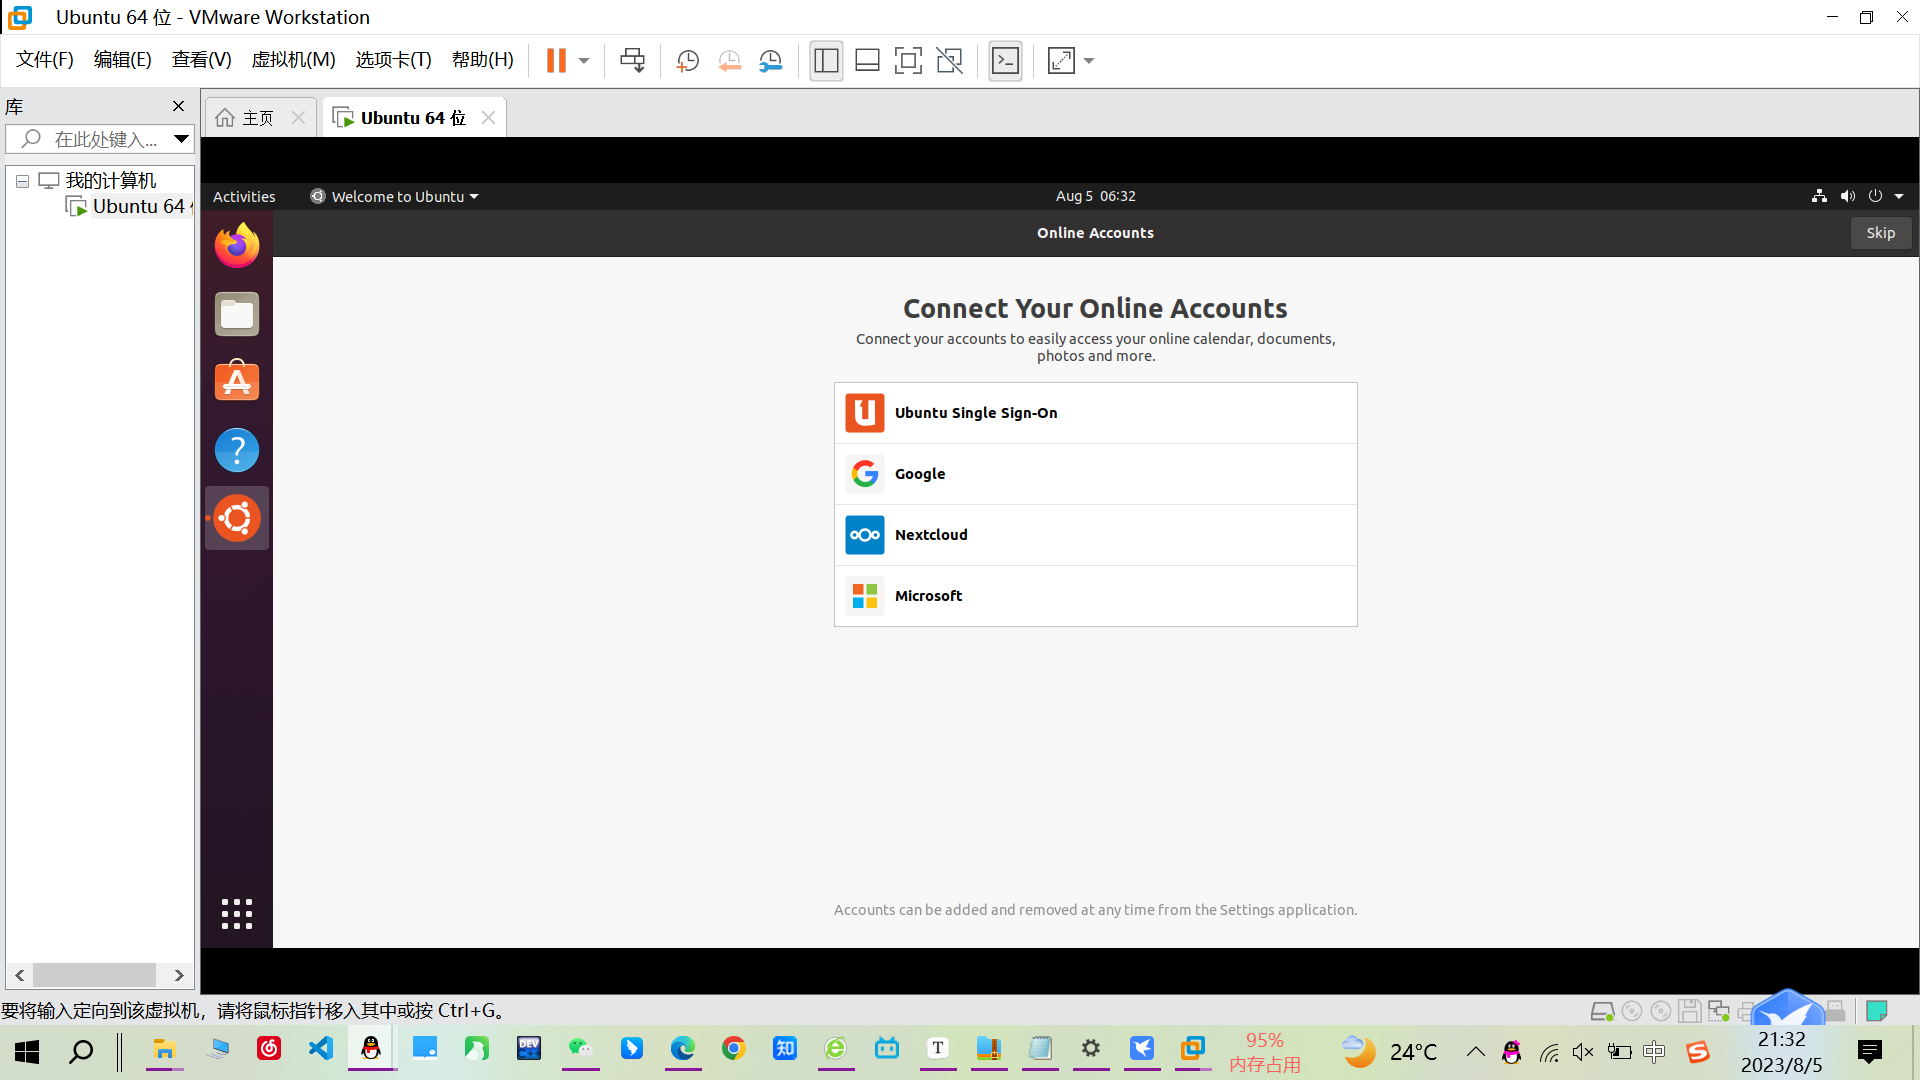Open WeChat from the taskbar
The height and width of the screenshot is (1080, 1920).
(580, 1049)
